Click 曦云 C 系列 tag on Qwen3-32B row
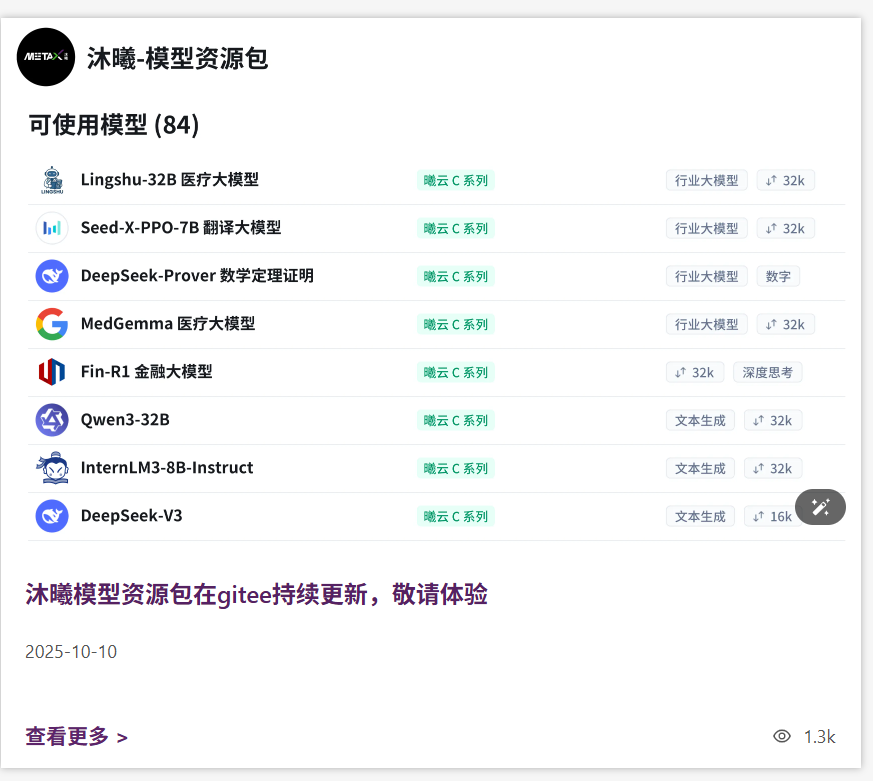The height and width of the screenshot is (781, 873). [456, 421]
